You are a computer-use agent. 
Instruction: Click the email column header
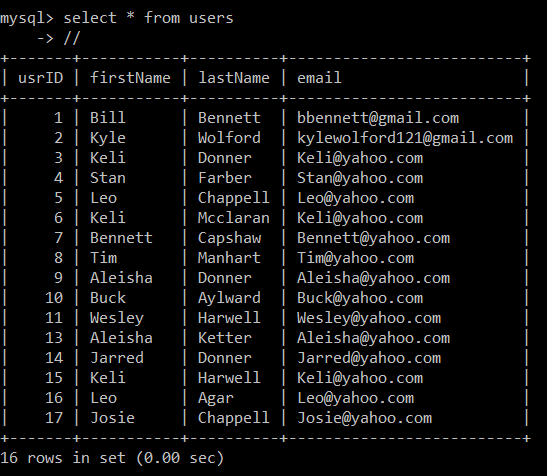(x=319, y=78)
